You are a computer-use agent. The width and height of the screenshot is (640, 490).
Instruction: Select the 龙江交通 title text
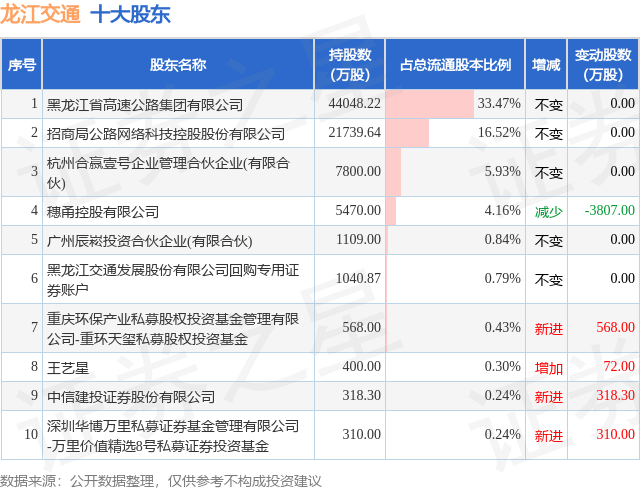(x=40, y=14)
